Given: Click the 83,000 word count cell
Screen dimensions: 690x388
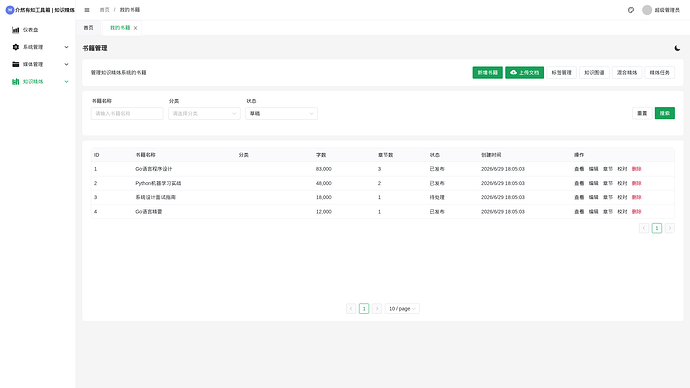Looking at the screenshot, I should (x=323, y=169).
